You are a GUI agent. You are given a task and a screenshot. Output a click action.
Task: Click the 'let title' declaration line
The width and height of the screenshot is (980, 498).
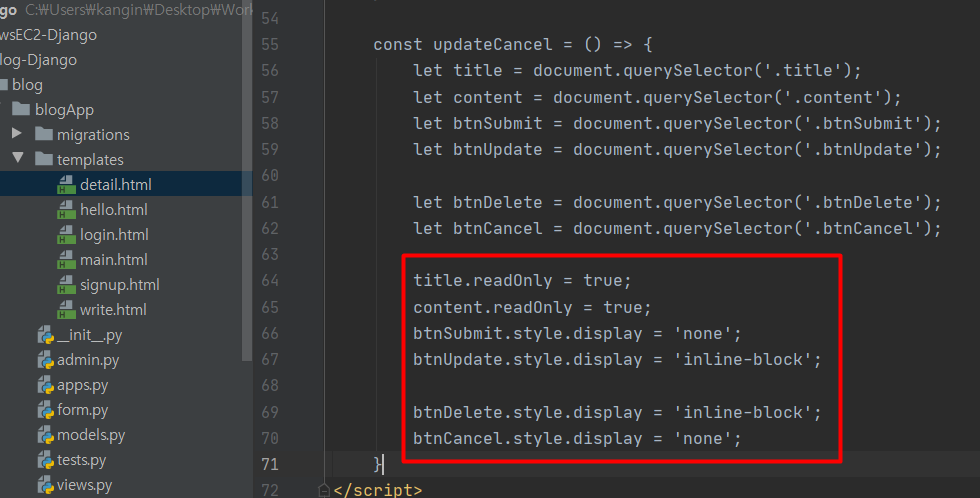(637, 70)
